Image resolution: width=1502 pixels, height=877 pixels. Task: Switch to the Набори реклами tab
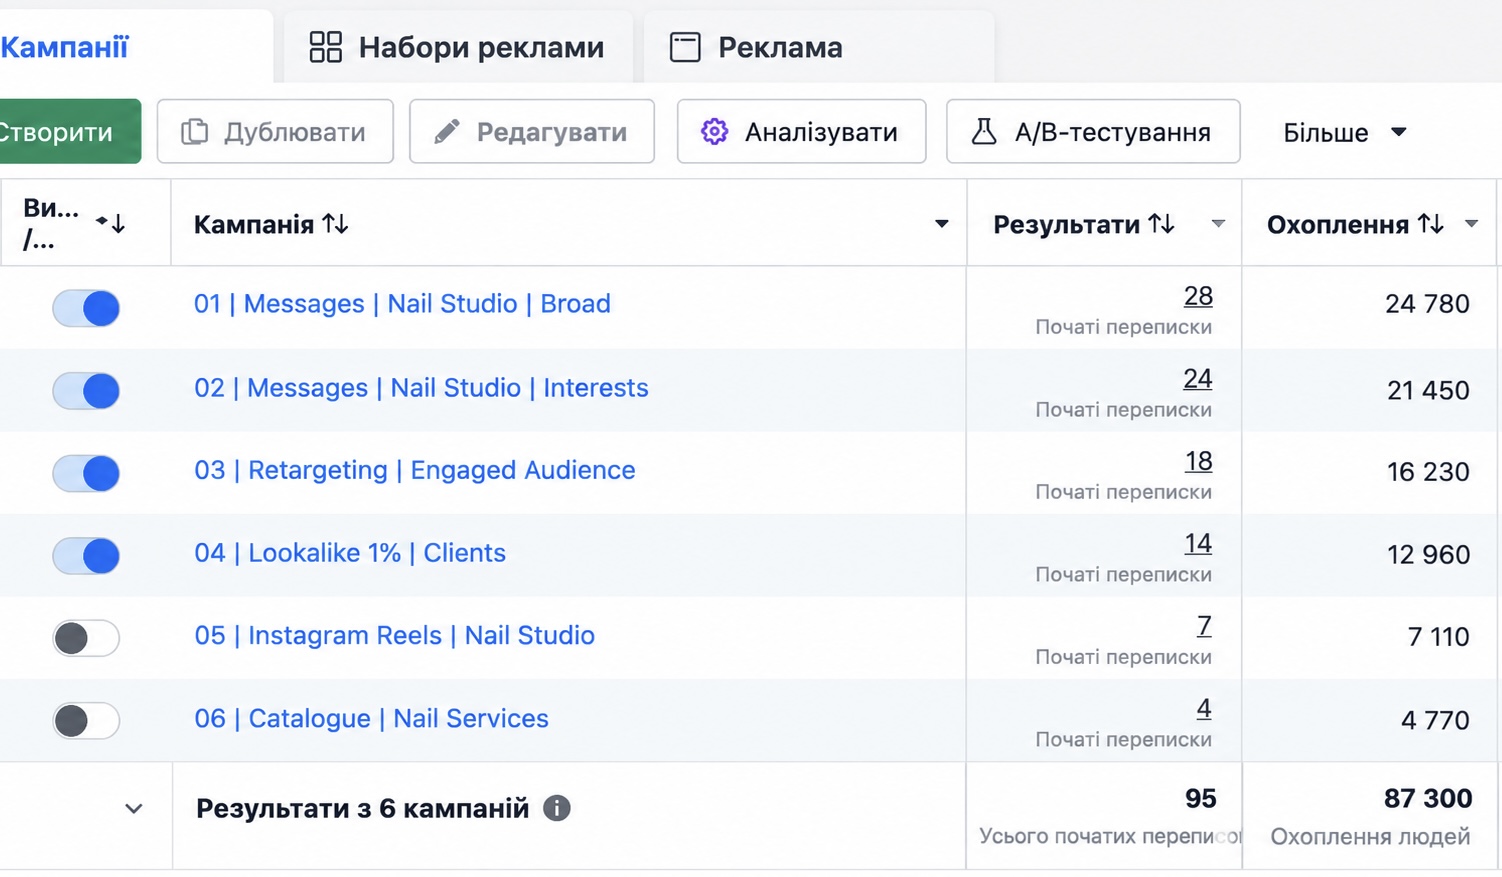(x=457, y=47)
